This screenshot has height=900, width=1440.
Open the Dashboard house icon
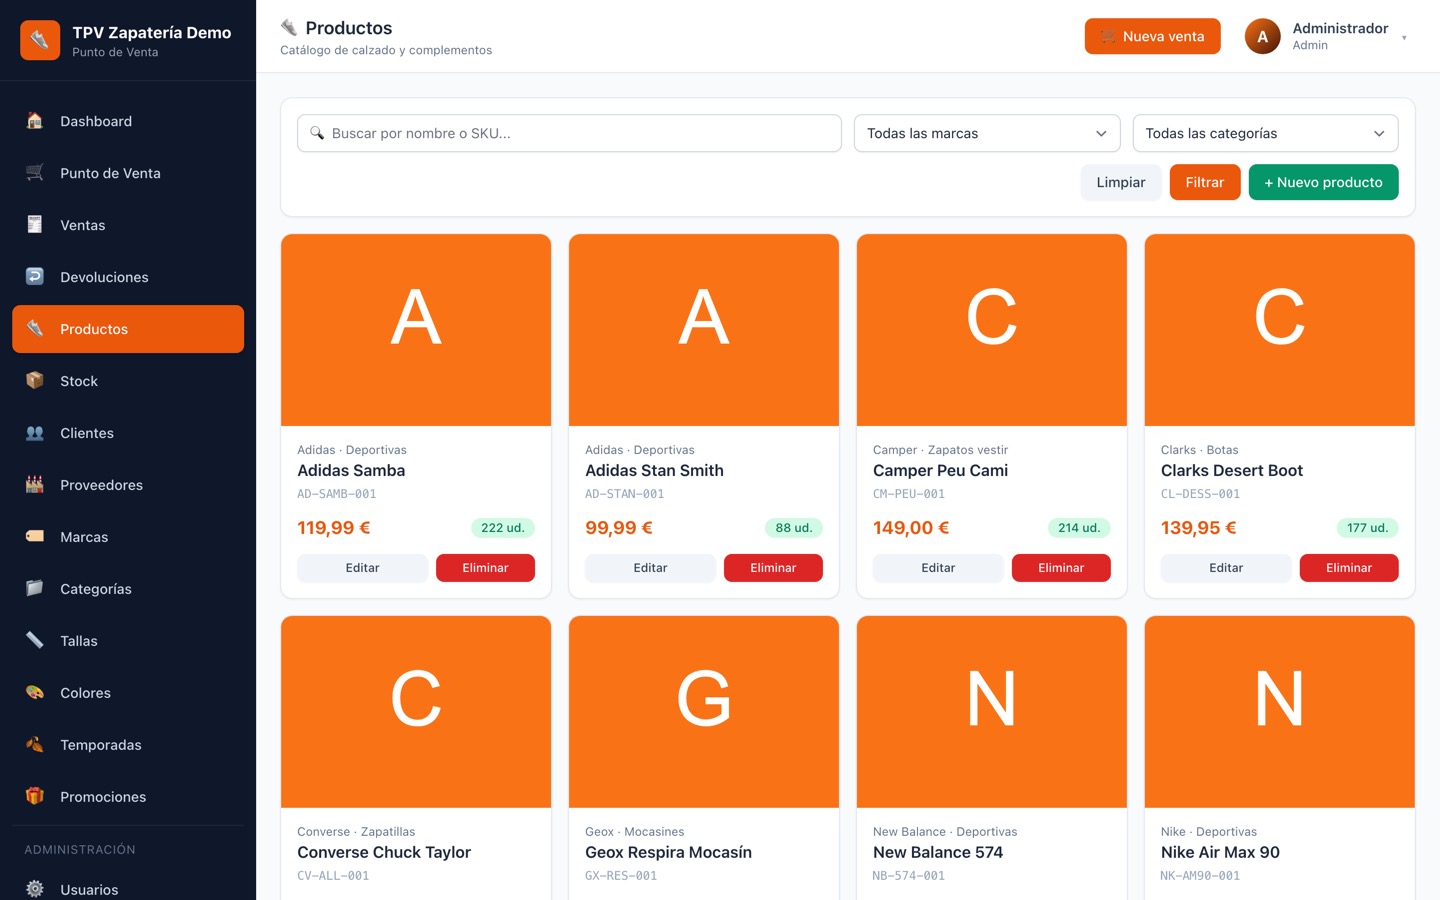(35, 121)
